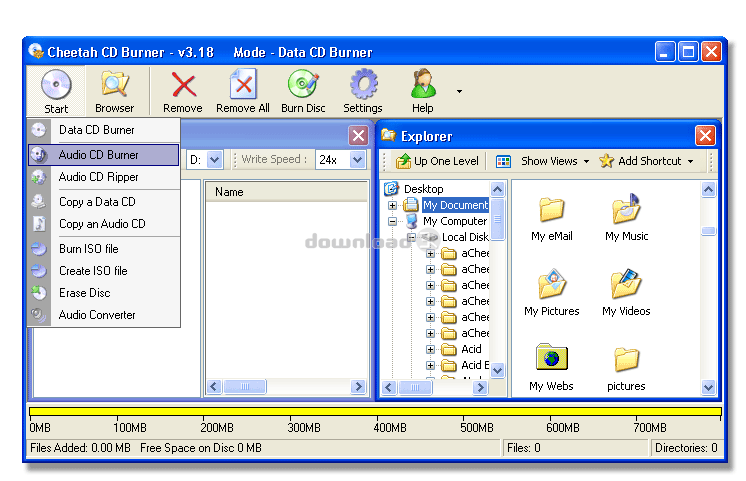Maximize the Cheetah CD Burner window
This screenshot has height=481, width=746.
pyautogui.click(x=688, y=51)
